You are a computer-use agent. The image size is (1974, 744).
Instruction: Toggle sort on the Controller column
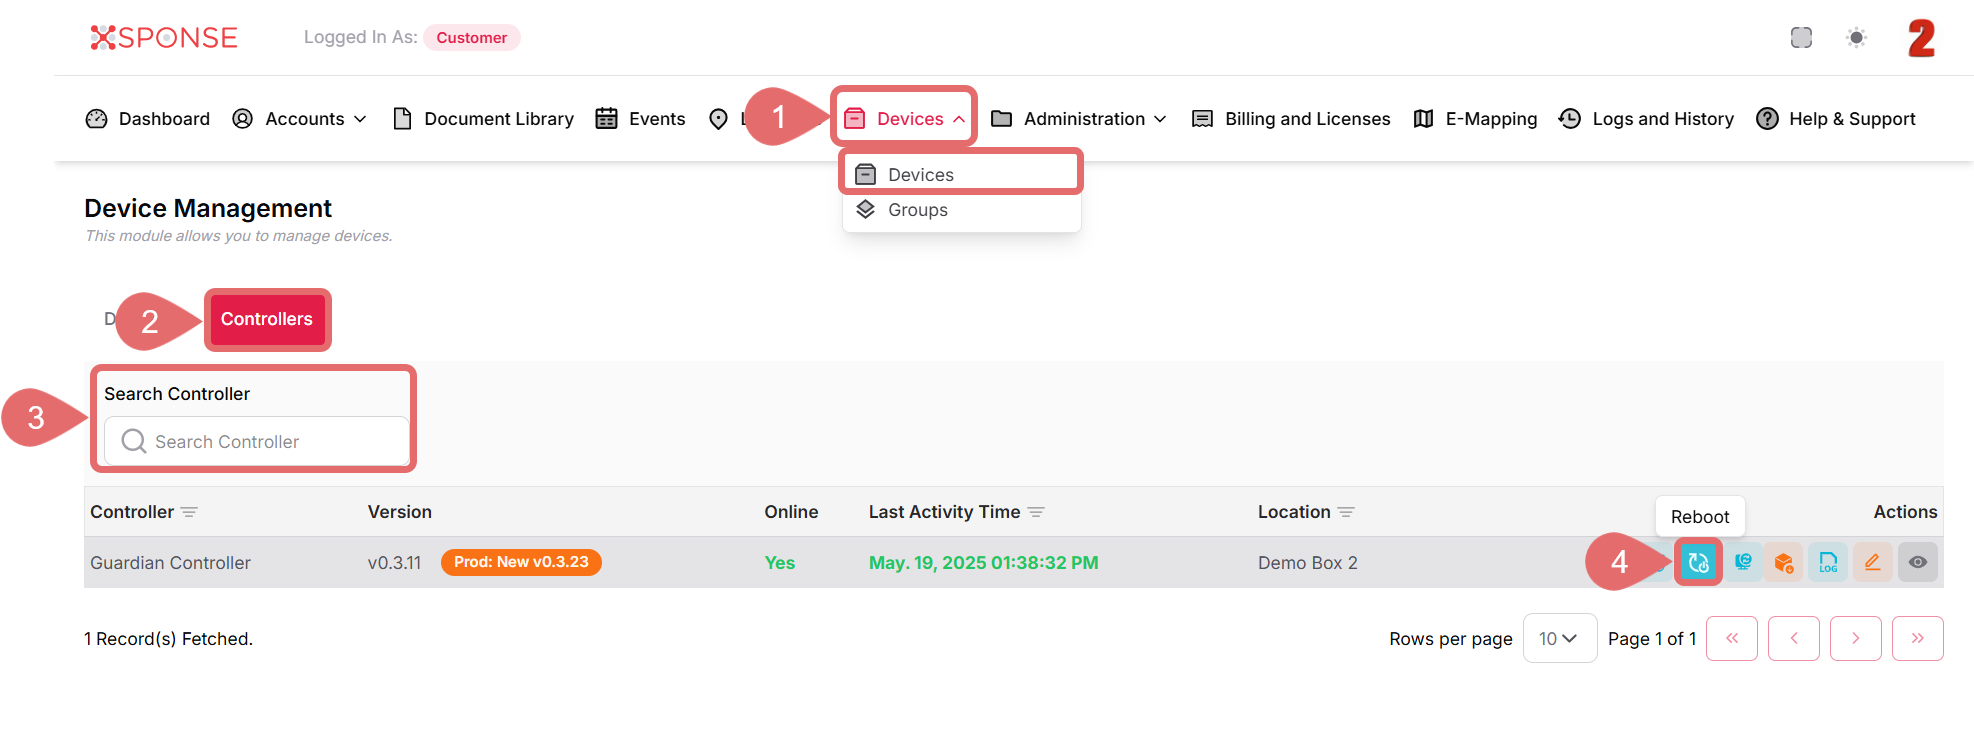[x=189, y=512]
